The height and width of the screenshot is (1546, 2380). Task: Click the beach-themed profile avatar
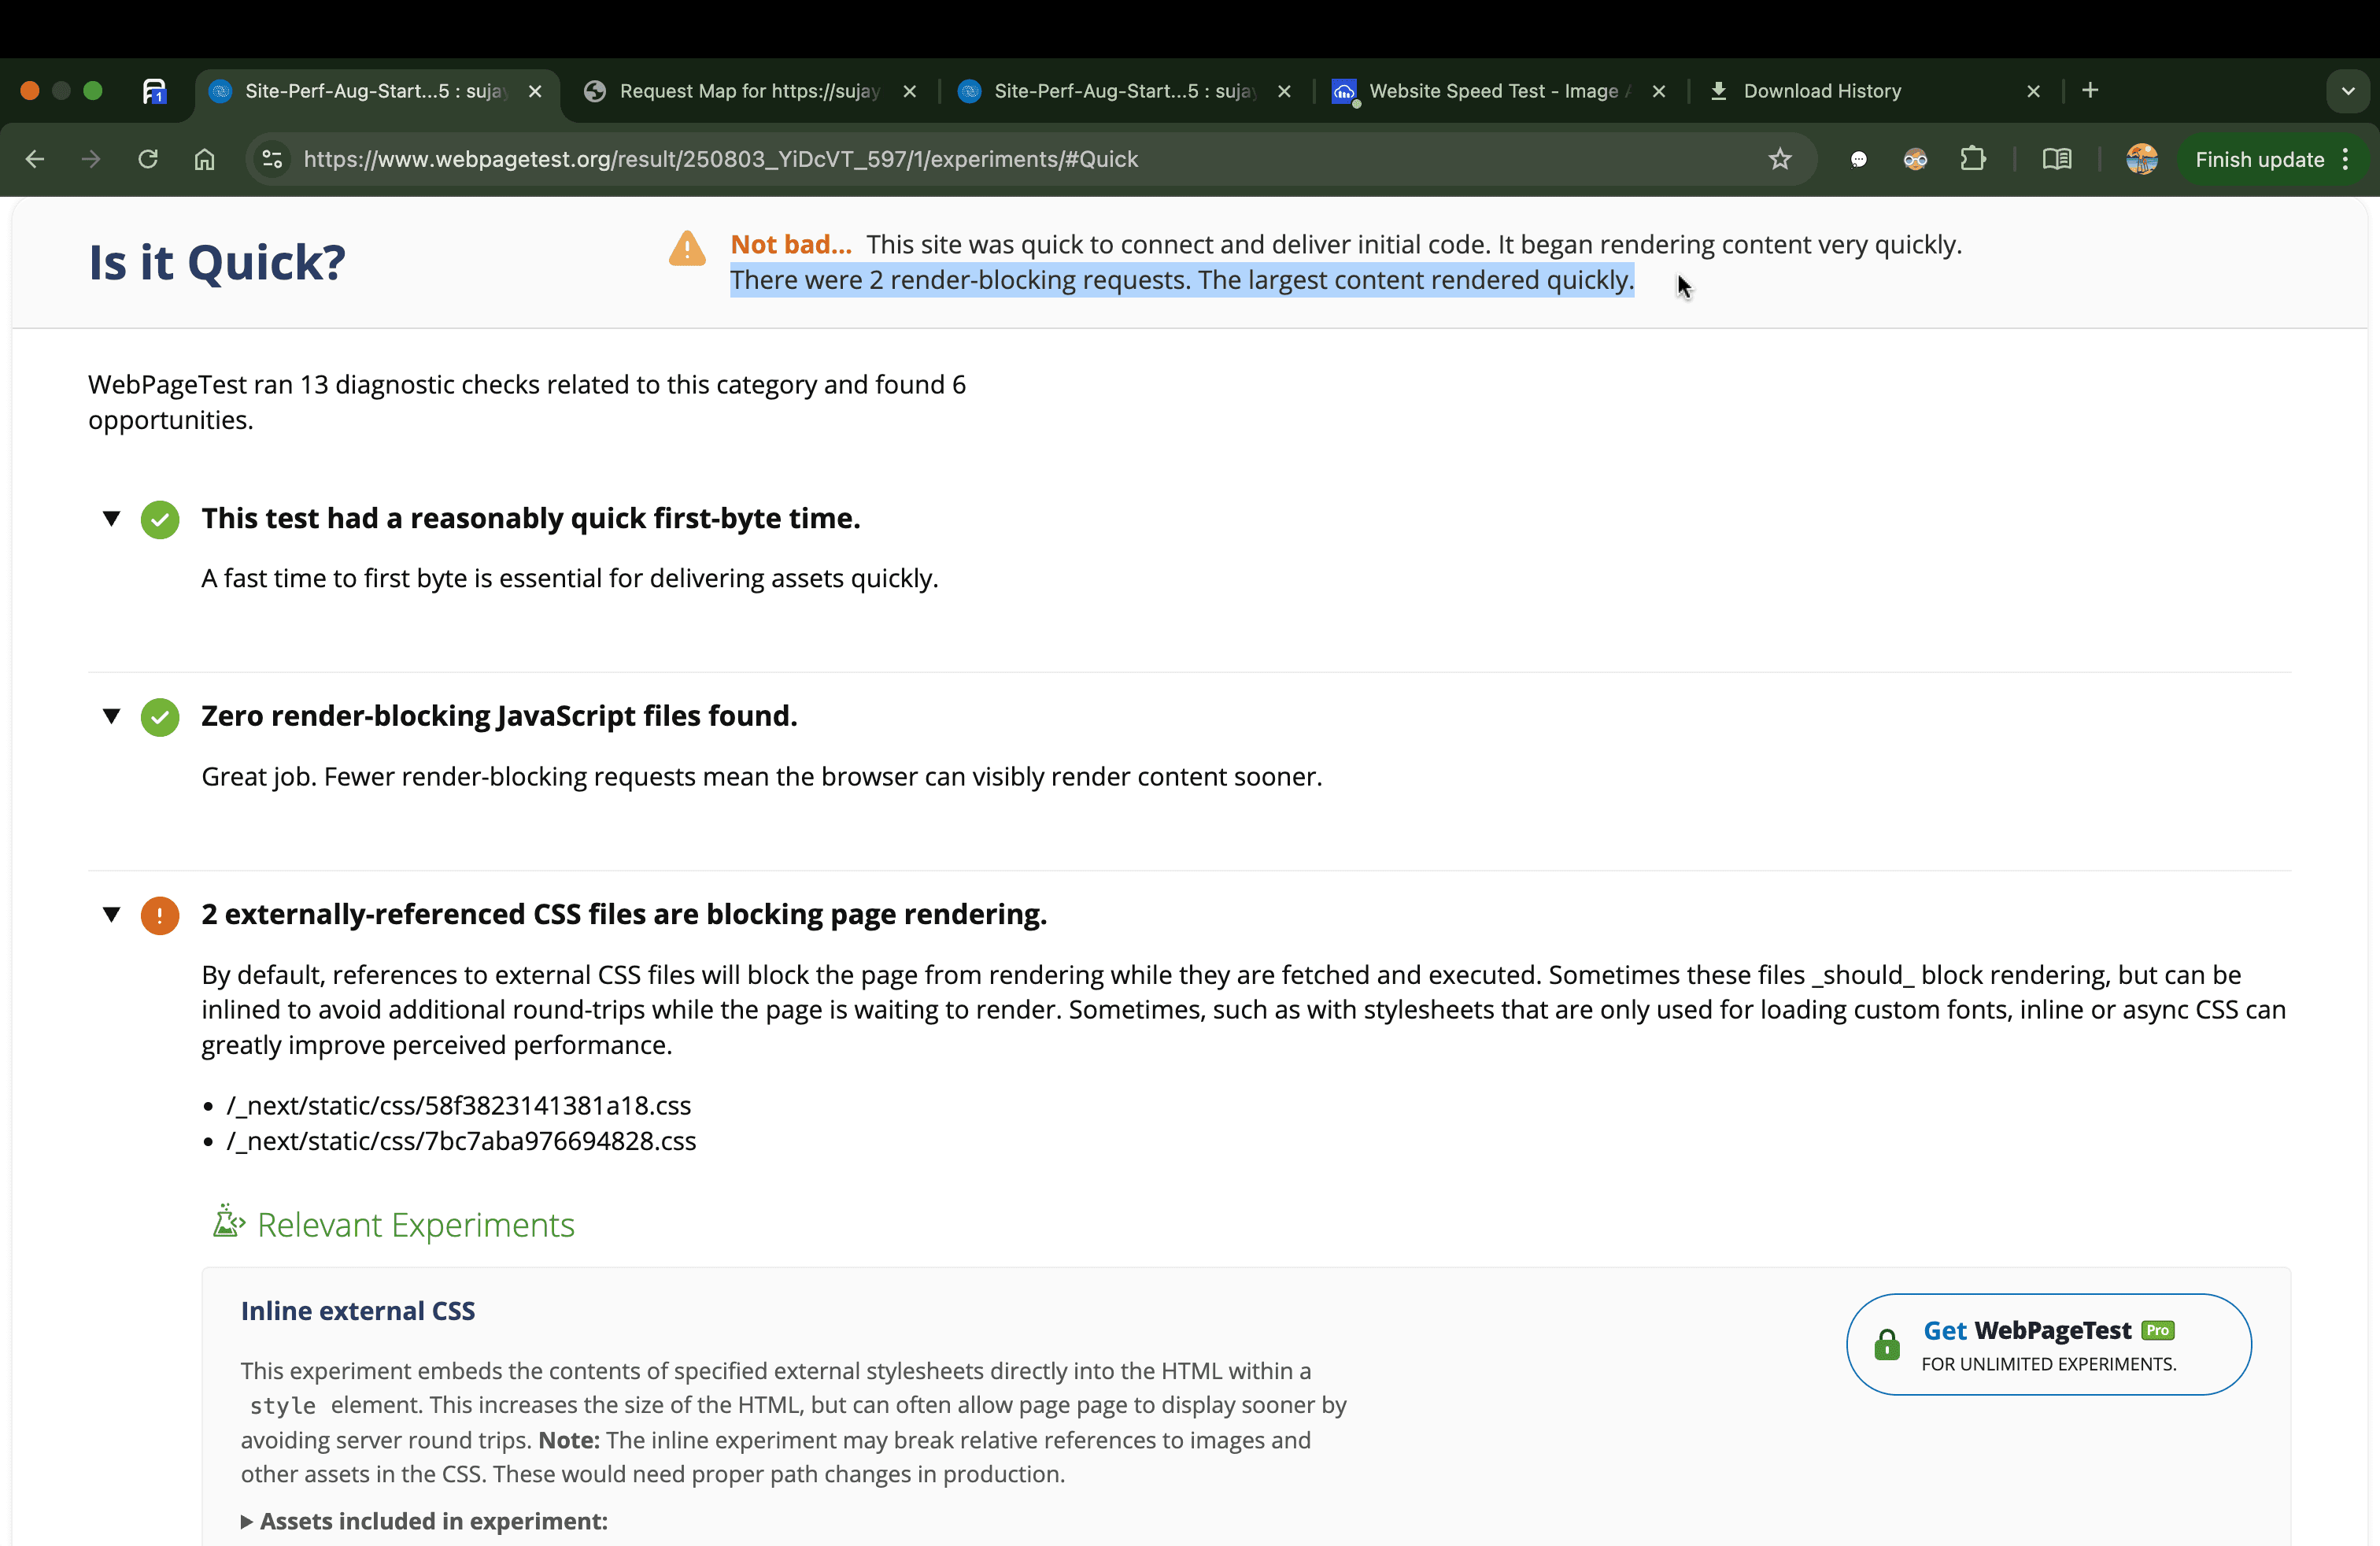[x=2142, y=159]
